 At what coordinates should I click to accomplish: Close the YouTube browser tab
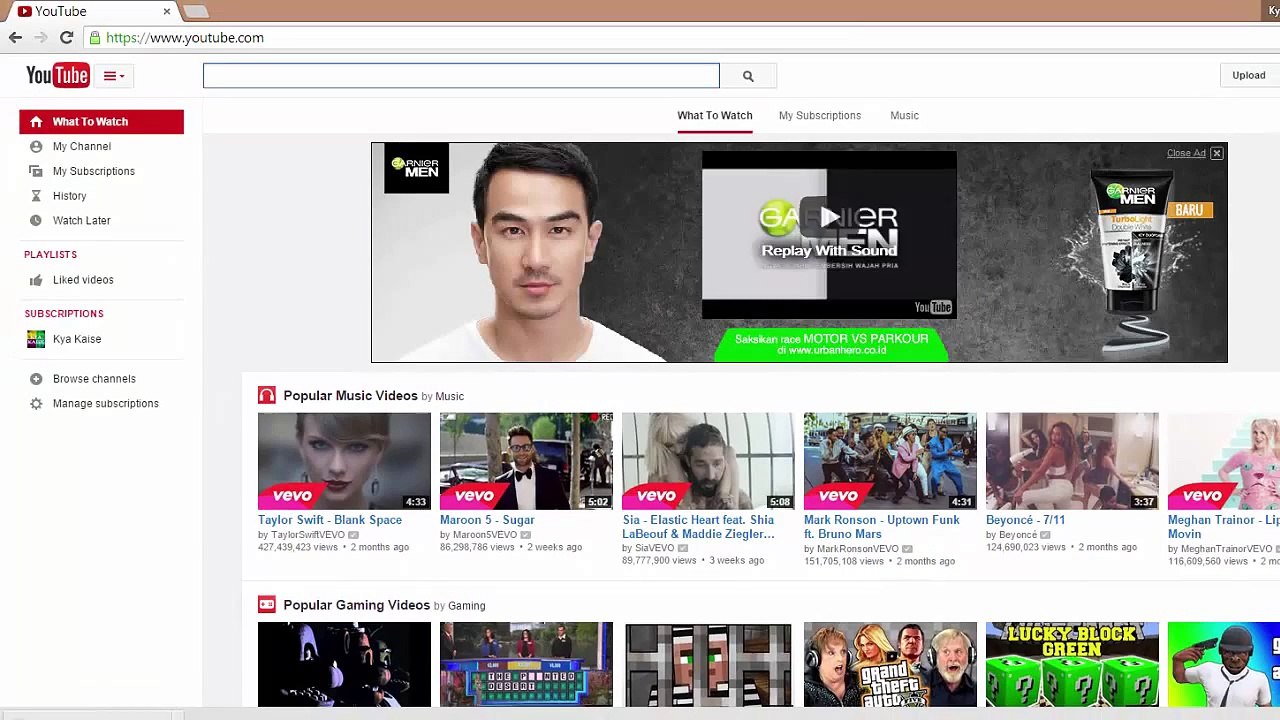point(167,11)
